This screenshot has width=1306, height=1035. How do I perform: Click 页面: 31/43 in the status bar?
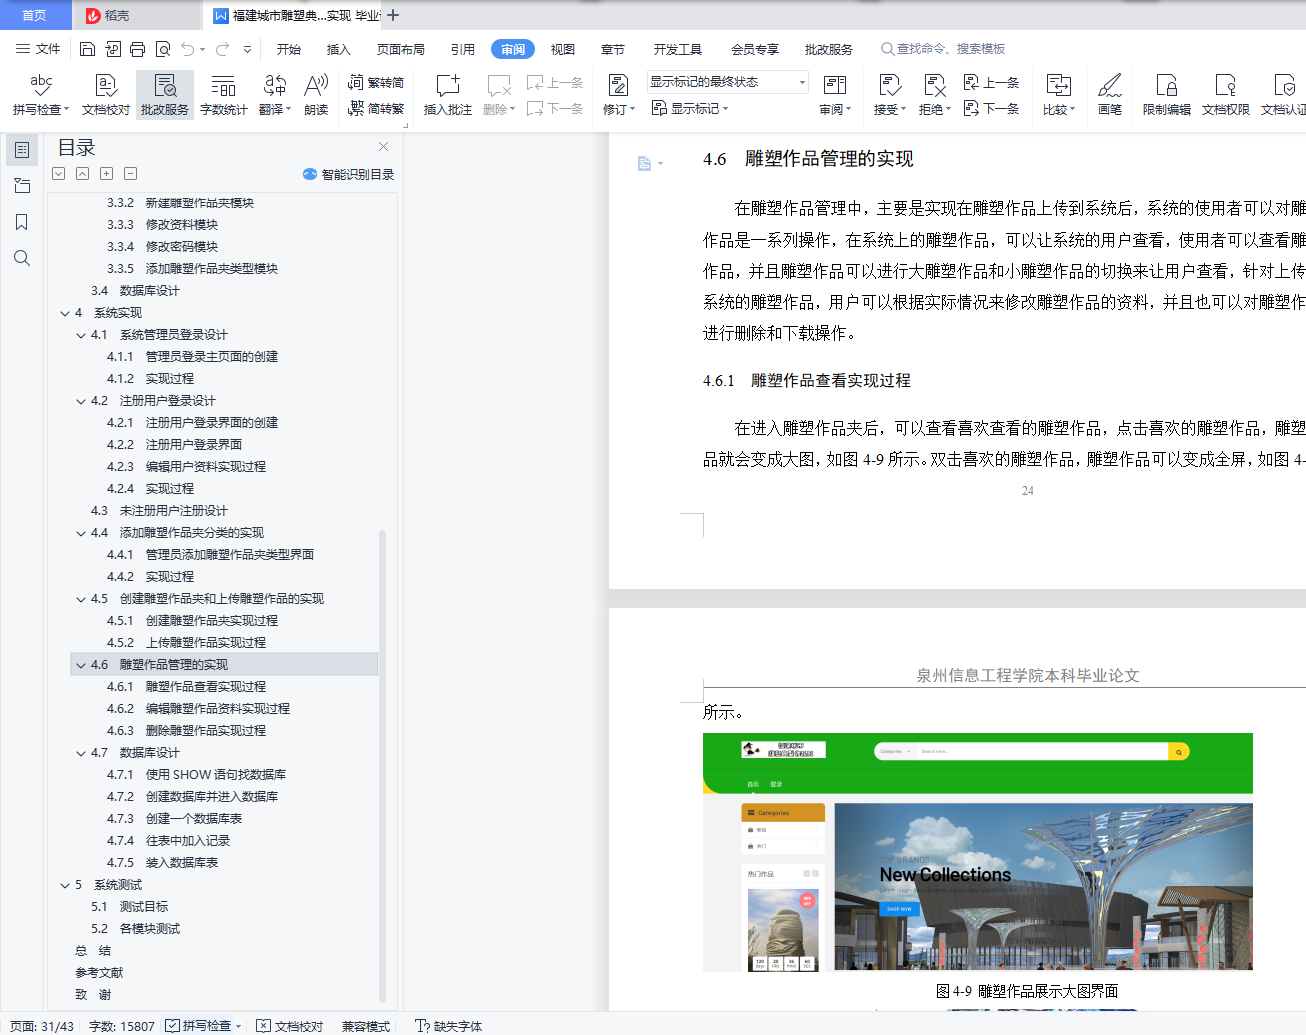pos(42,1026)
